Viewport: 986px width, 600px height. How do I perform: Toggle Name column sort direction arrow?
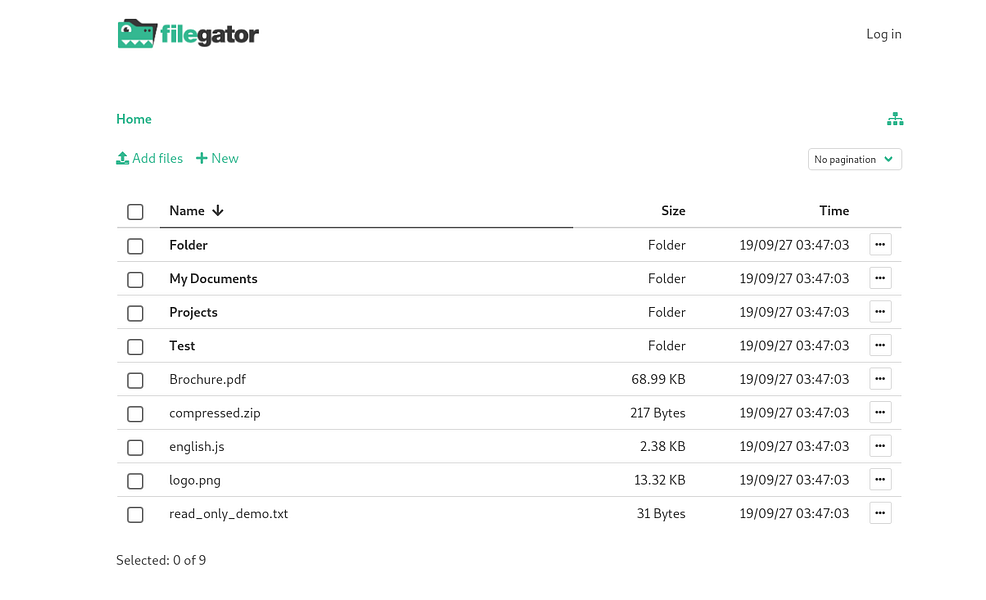pos(218,211)
